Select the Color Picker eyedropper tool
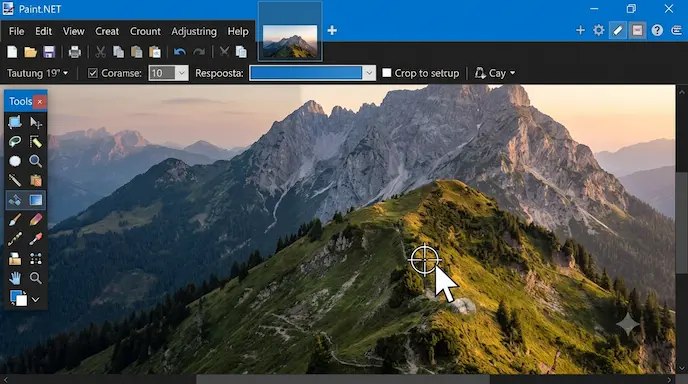Viewport: 688px width, 384px height. pos(36,239)
